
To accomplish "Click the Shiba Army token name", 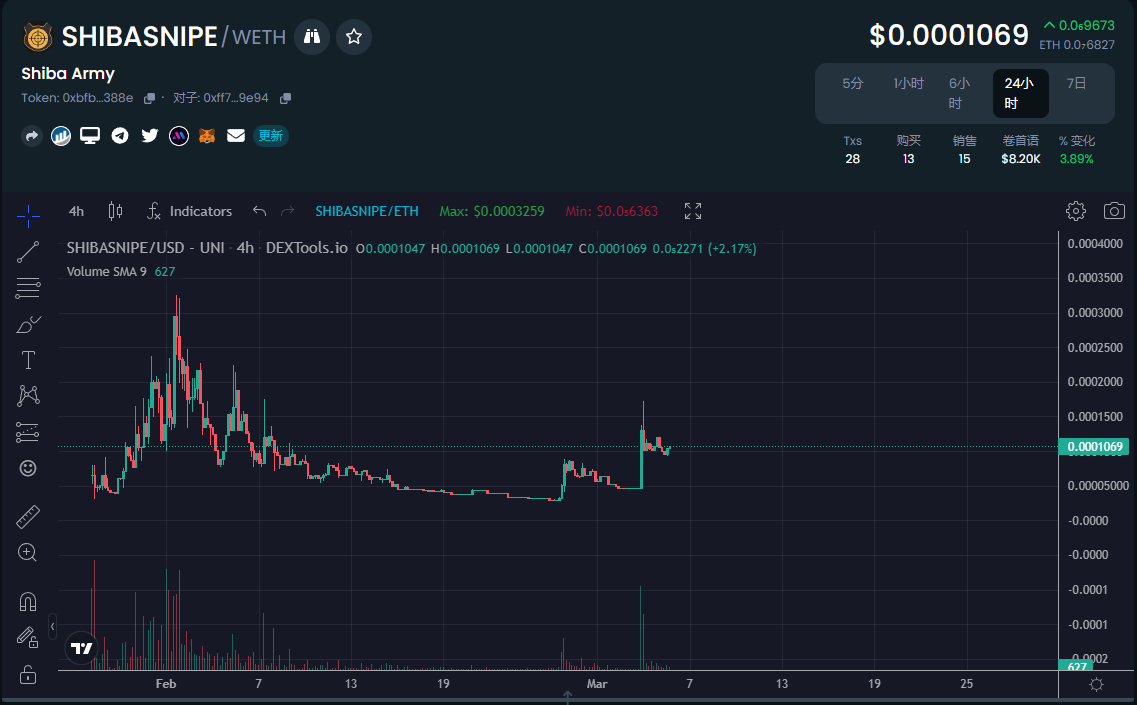I will pos(68,73).
